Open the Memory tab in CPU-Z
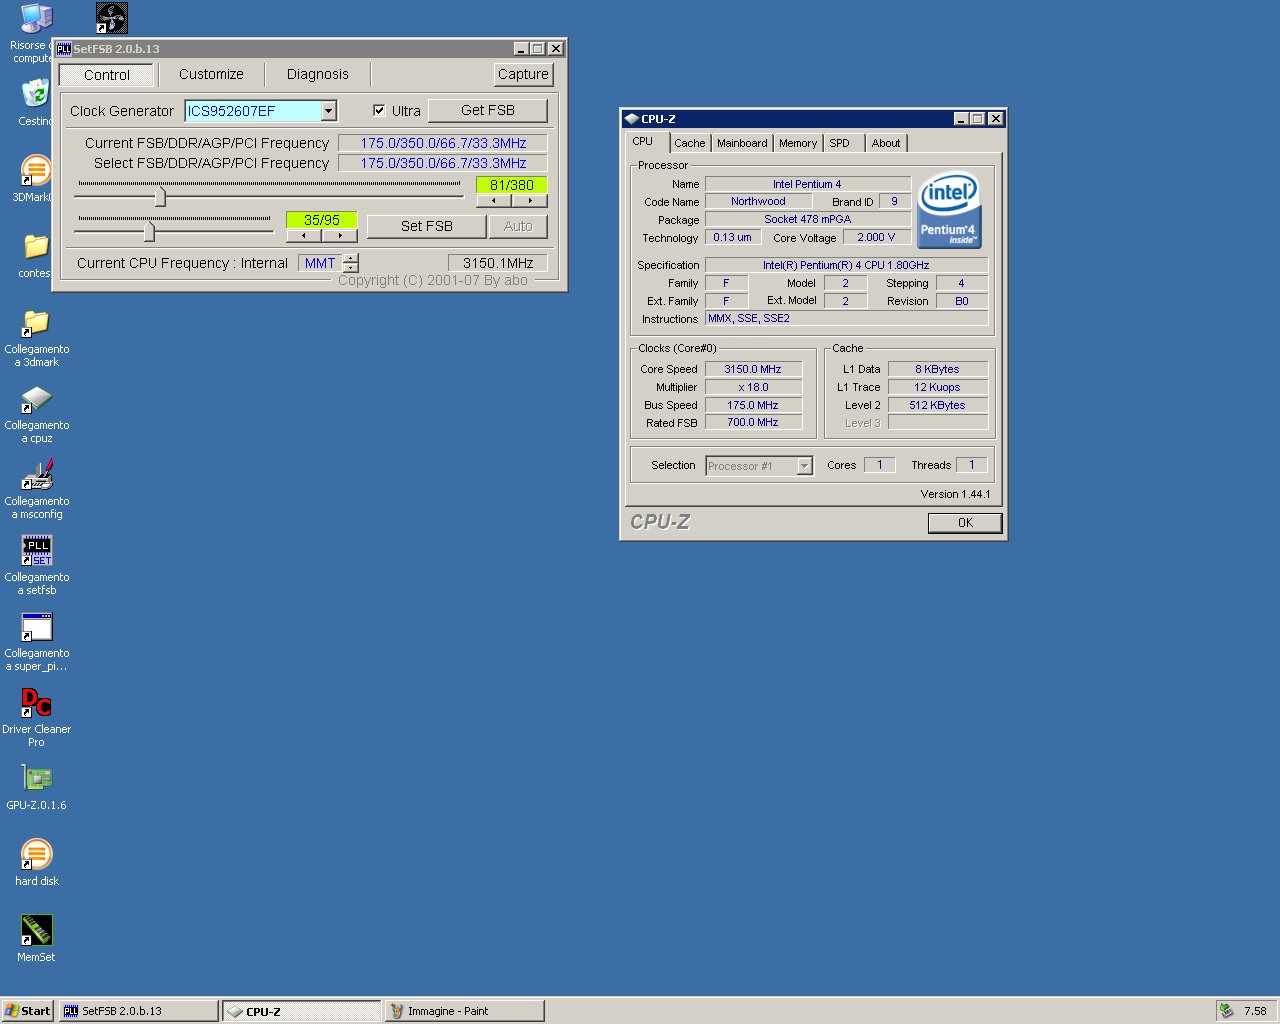 pos(798,143)
